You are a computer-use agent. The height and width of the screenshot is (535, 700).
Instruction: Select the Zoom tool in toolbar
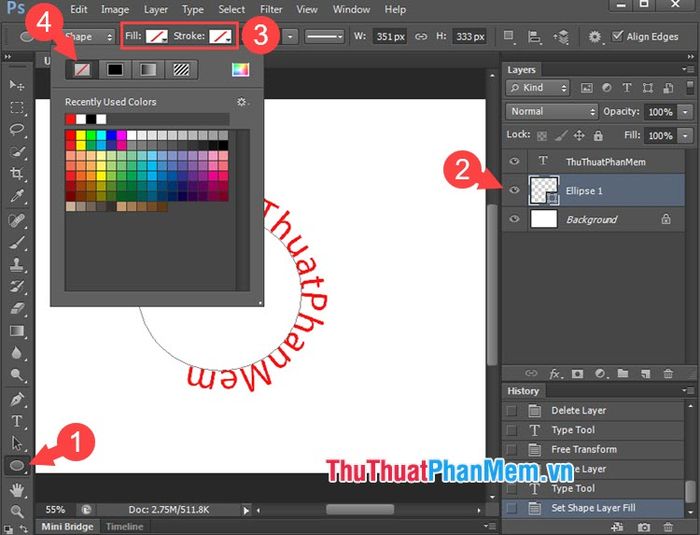click(x=17, y=511)
